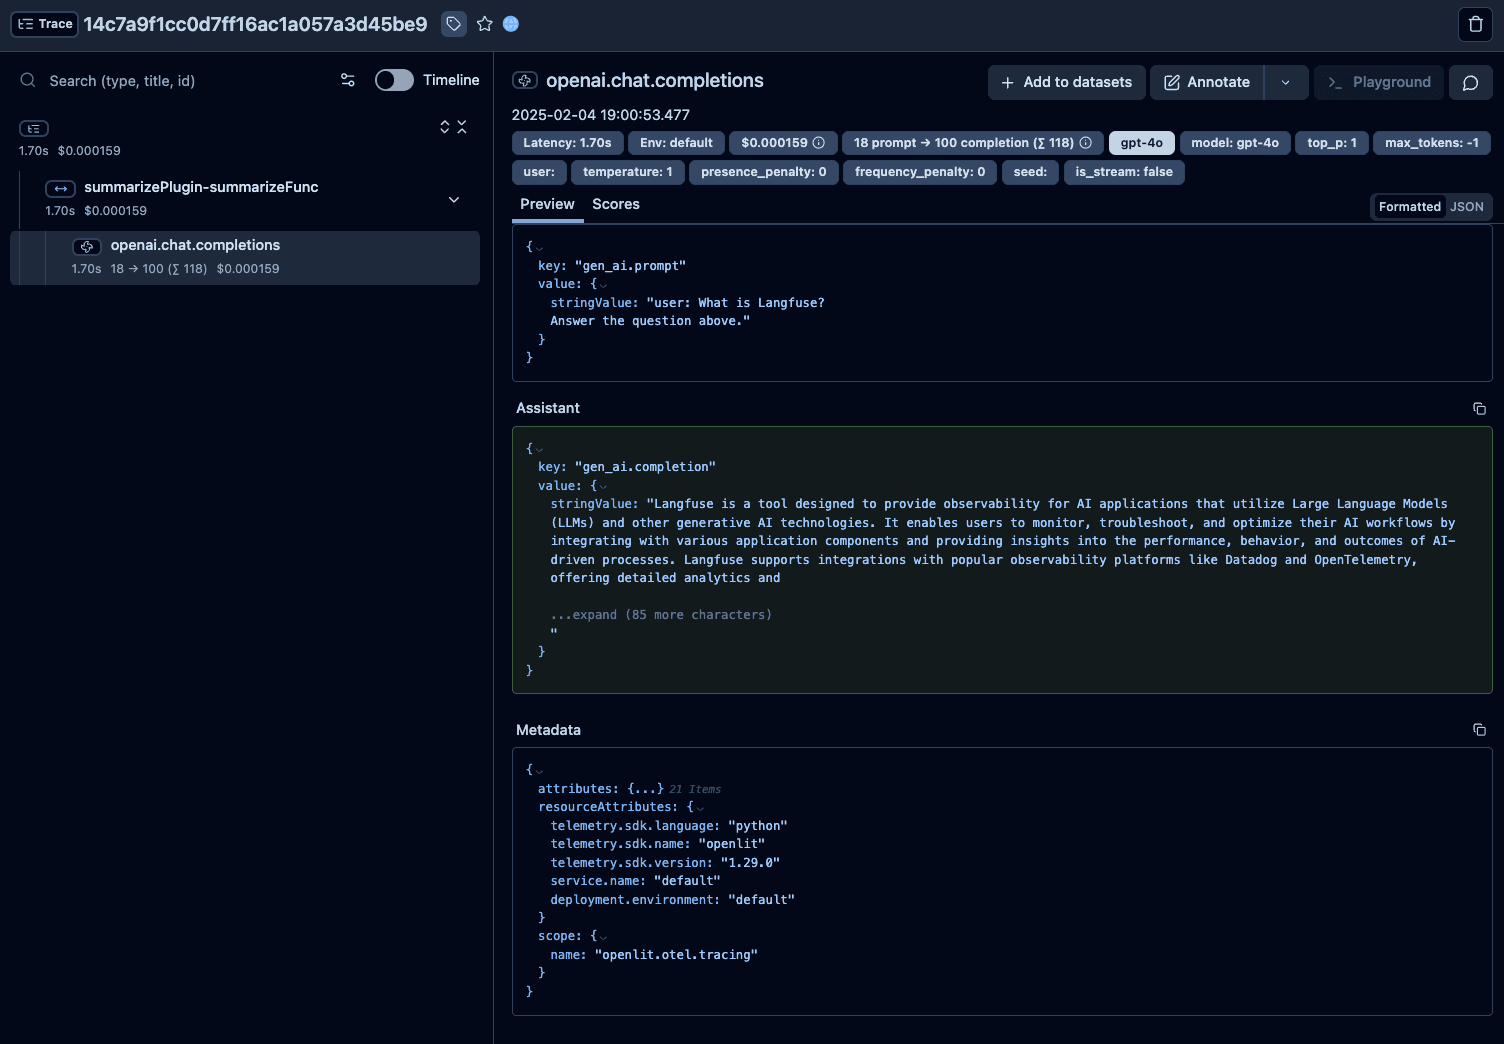Collapse the summarizePlugin-summarizeFunc span

pos(454,199)
